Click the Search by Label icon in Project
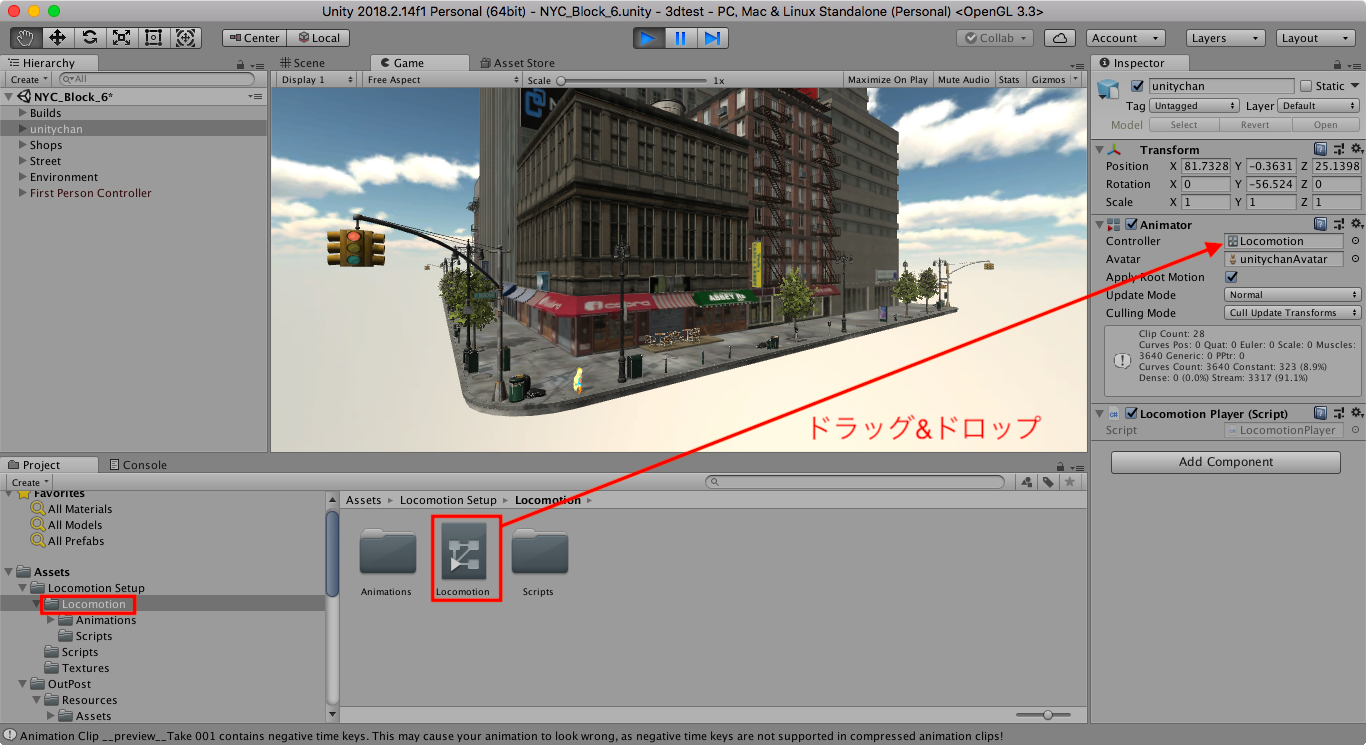 [1048, 482]
